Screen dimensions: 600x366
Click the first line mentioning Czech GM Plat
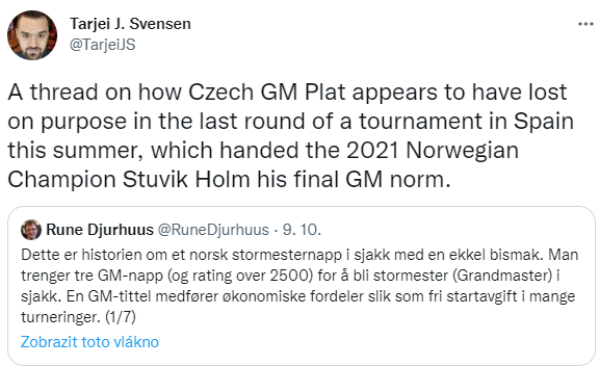(x=287, y=93)
